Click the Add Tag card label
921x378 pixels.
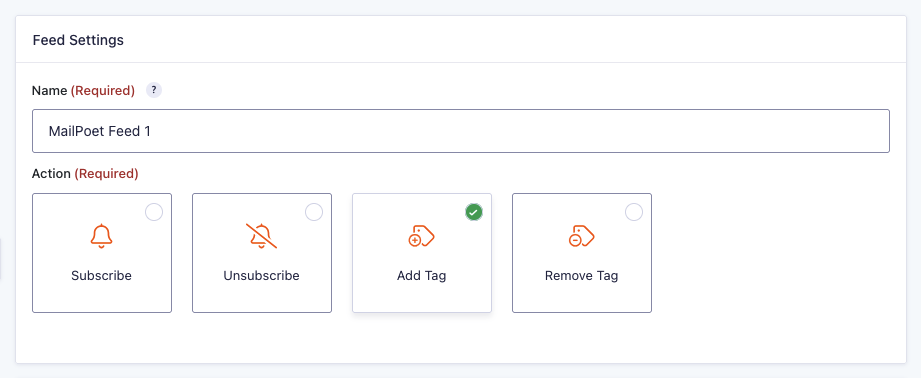coord(422,276)
